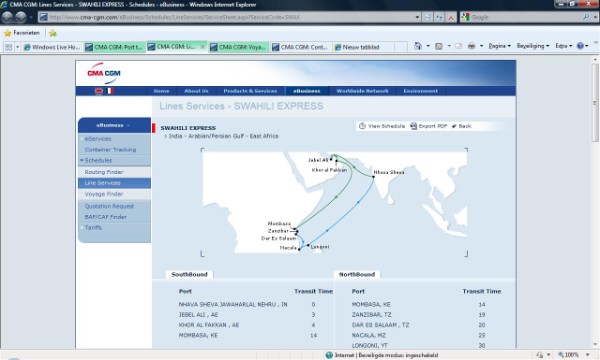Viewport: 600px width, 360px height.
Task: Open Environment navigation item
Action: [x=420, y=91]
